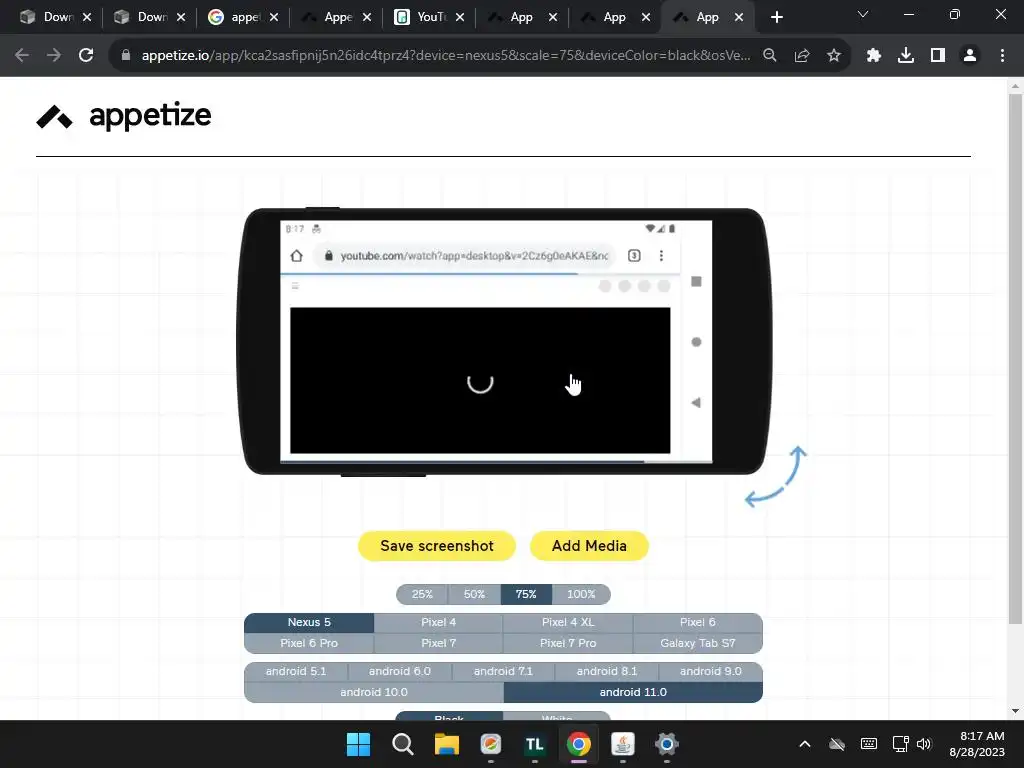The image size is (1024, 768).
Task: Choose android 10.0 OS version
Action: coord(374,692)
